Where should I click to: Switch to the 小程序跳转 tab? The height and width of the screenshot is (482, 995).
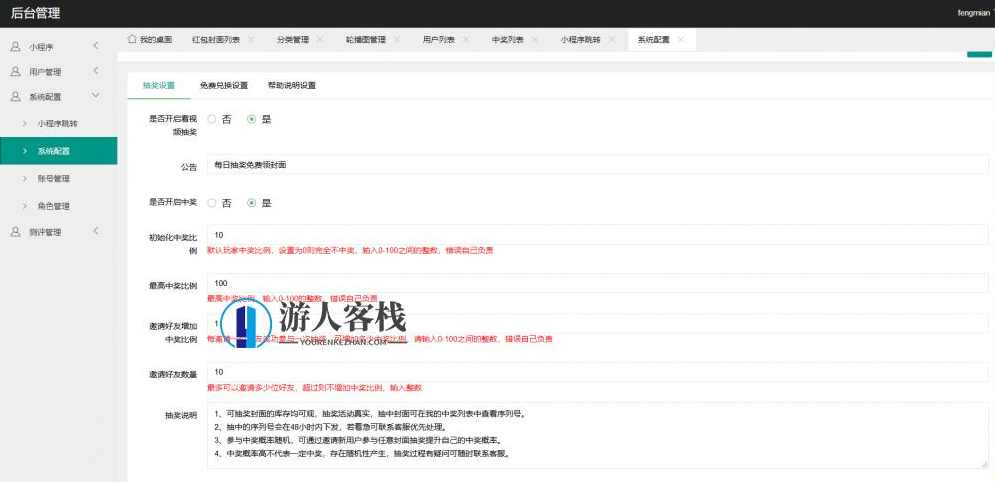(x=580, y=39)
